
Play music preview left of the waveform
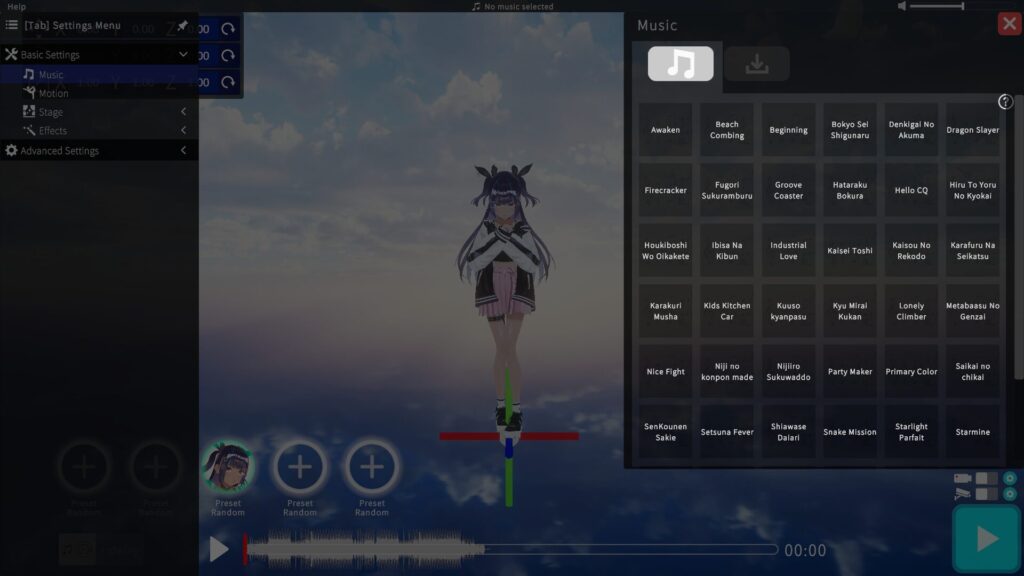(x=219, y=549)
